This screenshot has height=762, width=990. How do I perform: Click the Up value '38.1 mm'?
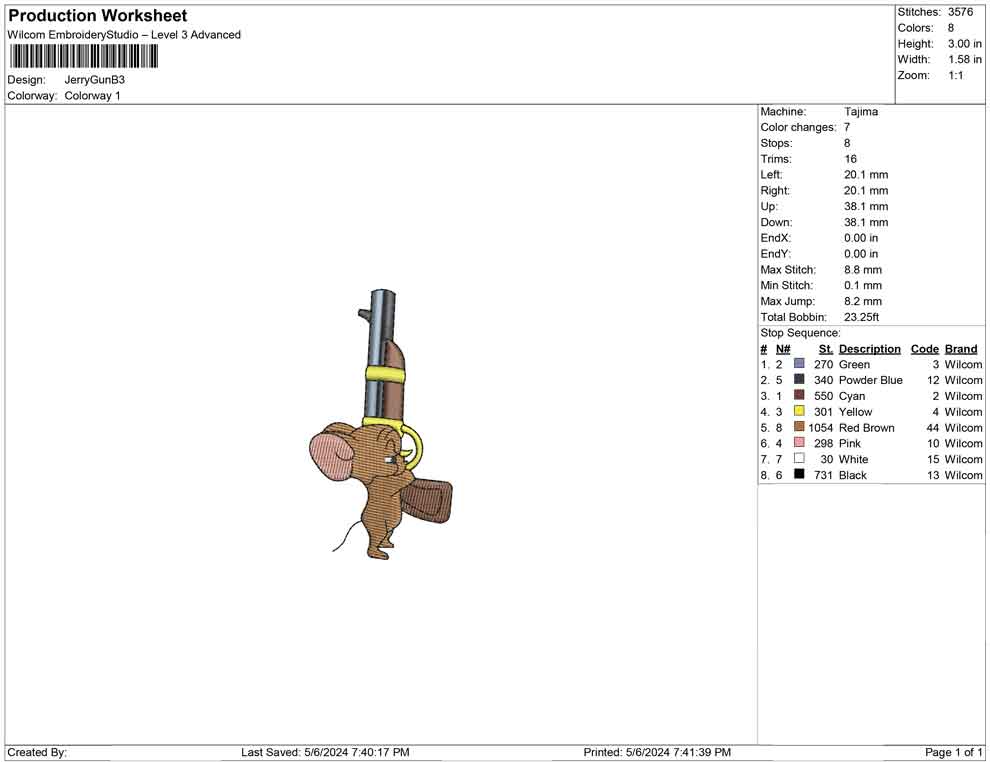click(866, 206)
